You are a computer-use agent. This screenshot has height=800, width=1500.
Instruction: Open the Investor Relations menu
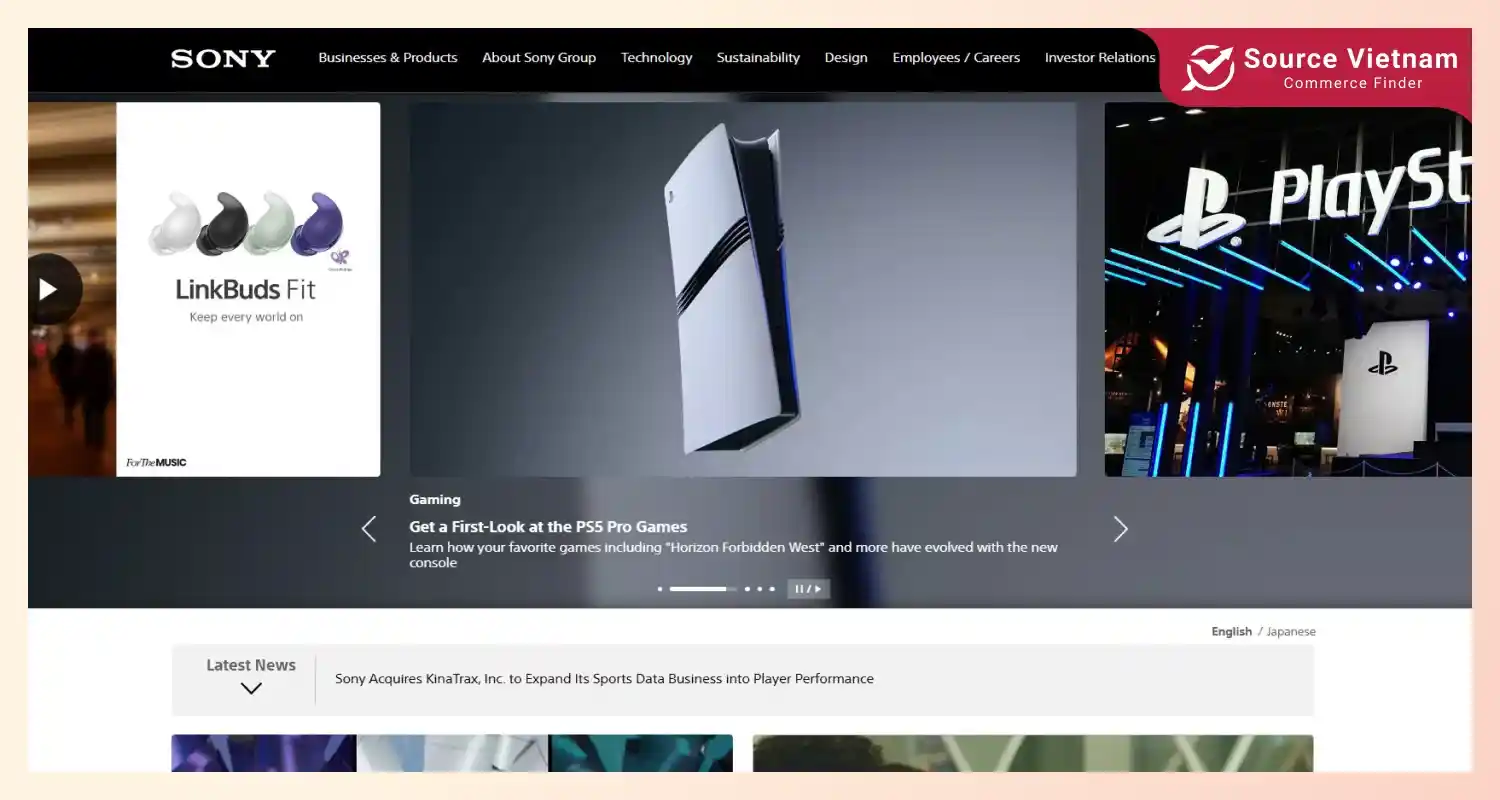pyautogui.click(x=1100, y=58)
